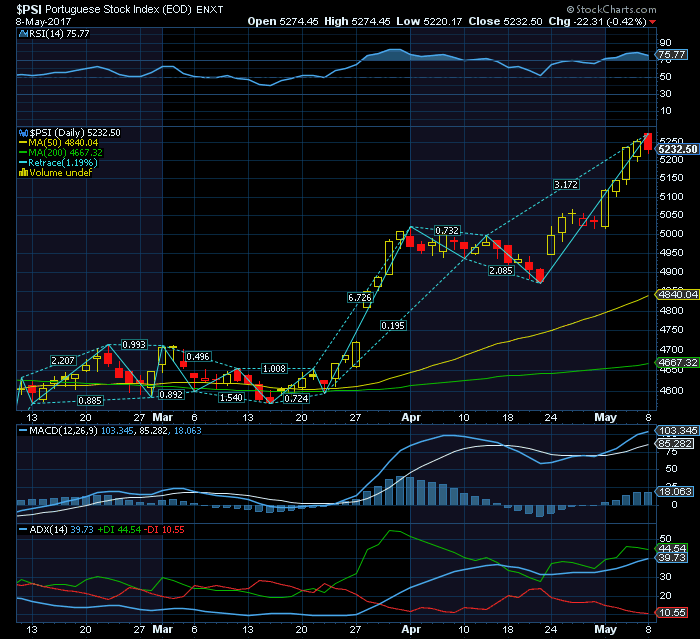The width and height of the screenshot is (700, 639).
Task: Click the 75.77 RSI value tag
Action: tap(671, 55)
